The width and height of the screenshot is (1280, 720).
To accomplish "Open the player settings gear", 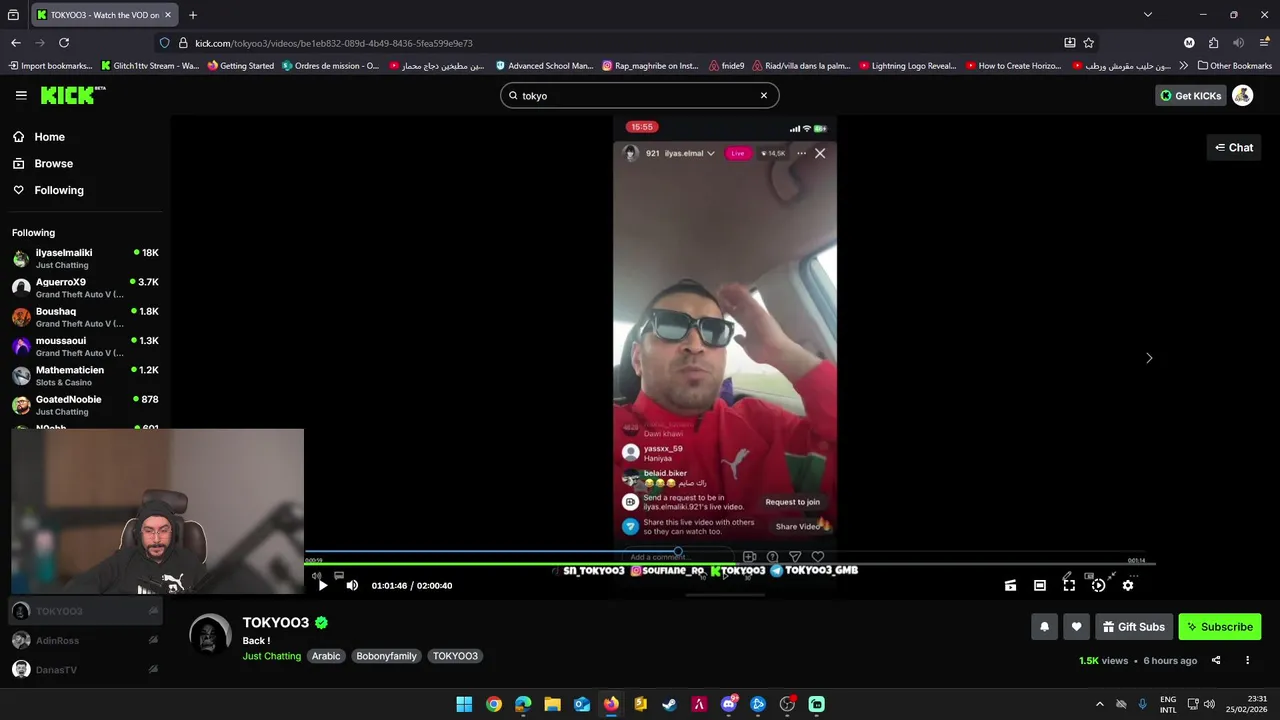I will [1128, 586].
